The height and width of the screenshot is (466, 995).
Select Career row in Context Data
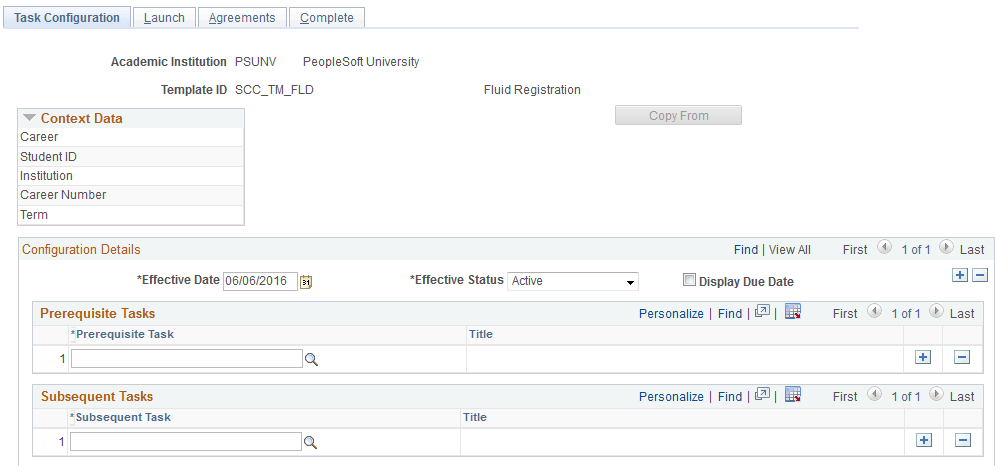[131, 137]
